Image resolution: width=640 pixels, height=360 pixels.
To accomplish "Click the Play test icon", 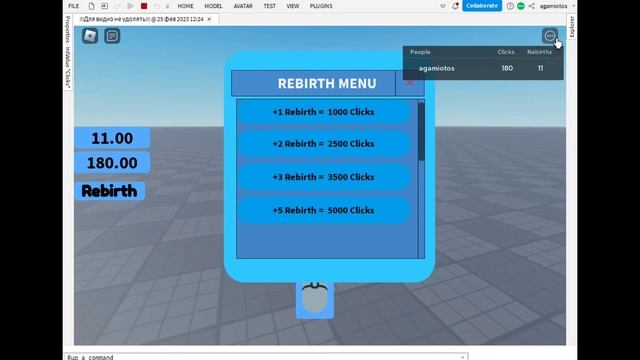I will [131, 6].
